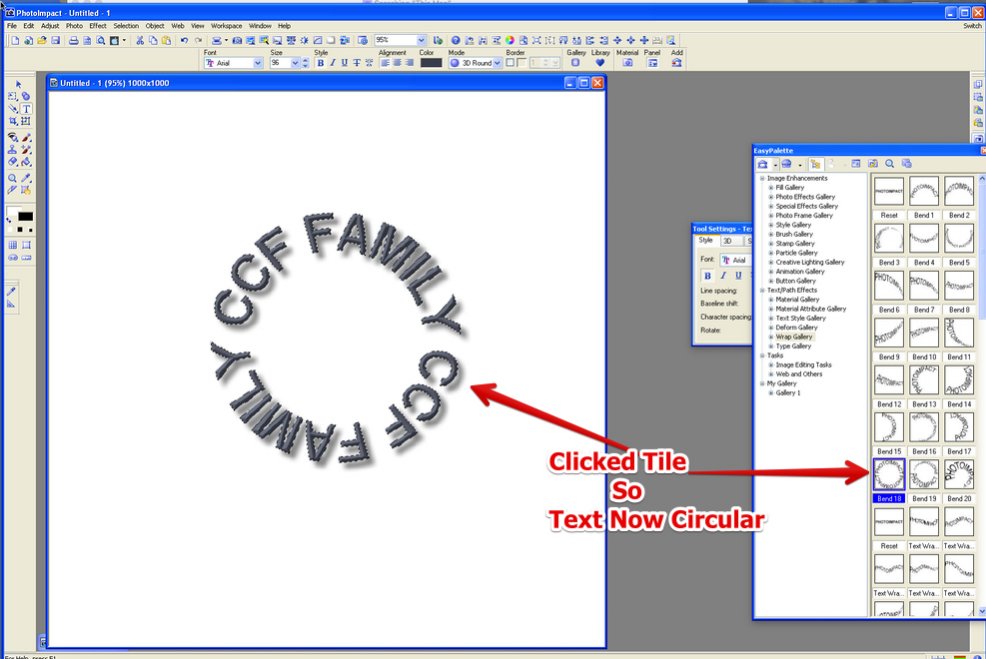Switch to the Style tab in Tool Settings

click(706, 240)
